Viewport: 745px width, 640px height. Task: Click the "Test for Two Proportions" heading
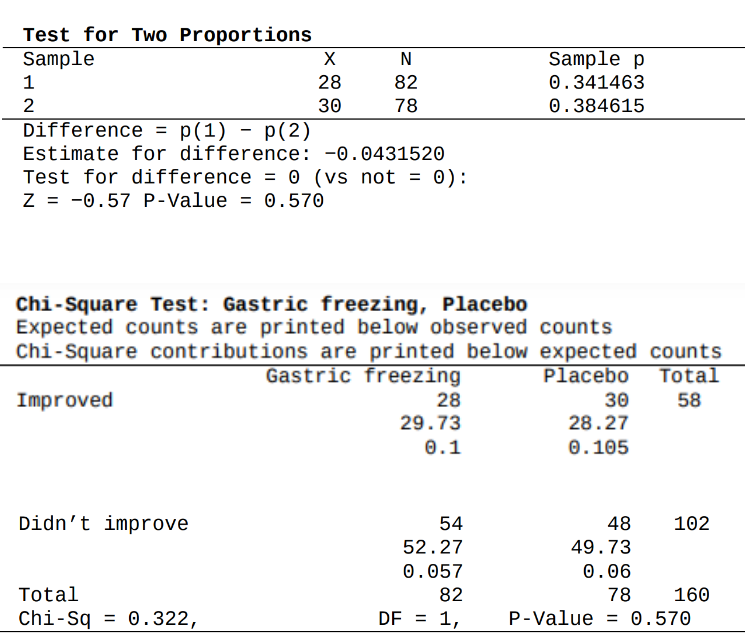167,35
